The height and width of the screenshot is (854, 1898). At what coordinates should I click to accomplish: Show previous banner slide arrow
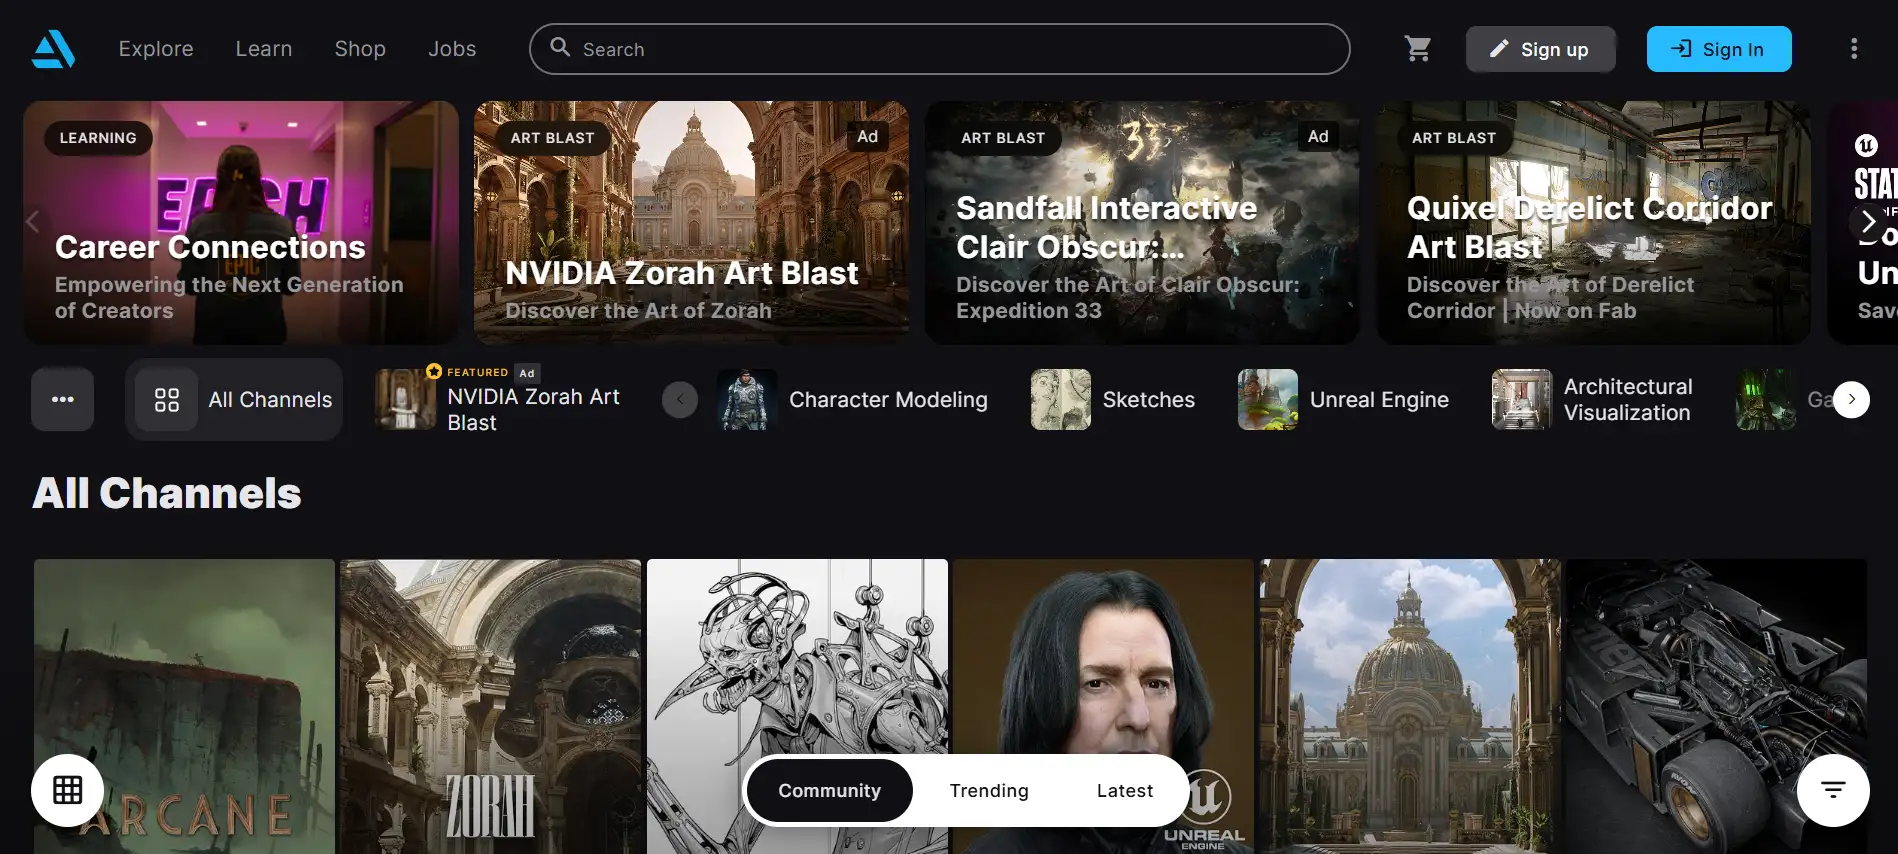(x=33, y=222)
